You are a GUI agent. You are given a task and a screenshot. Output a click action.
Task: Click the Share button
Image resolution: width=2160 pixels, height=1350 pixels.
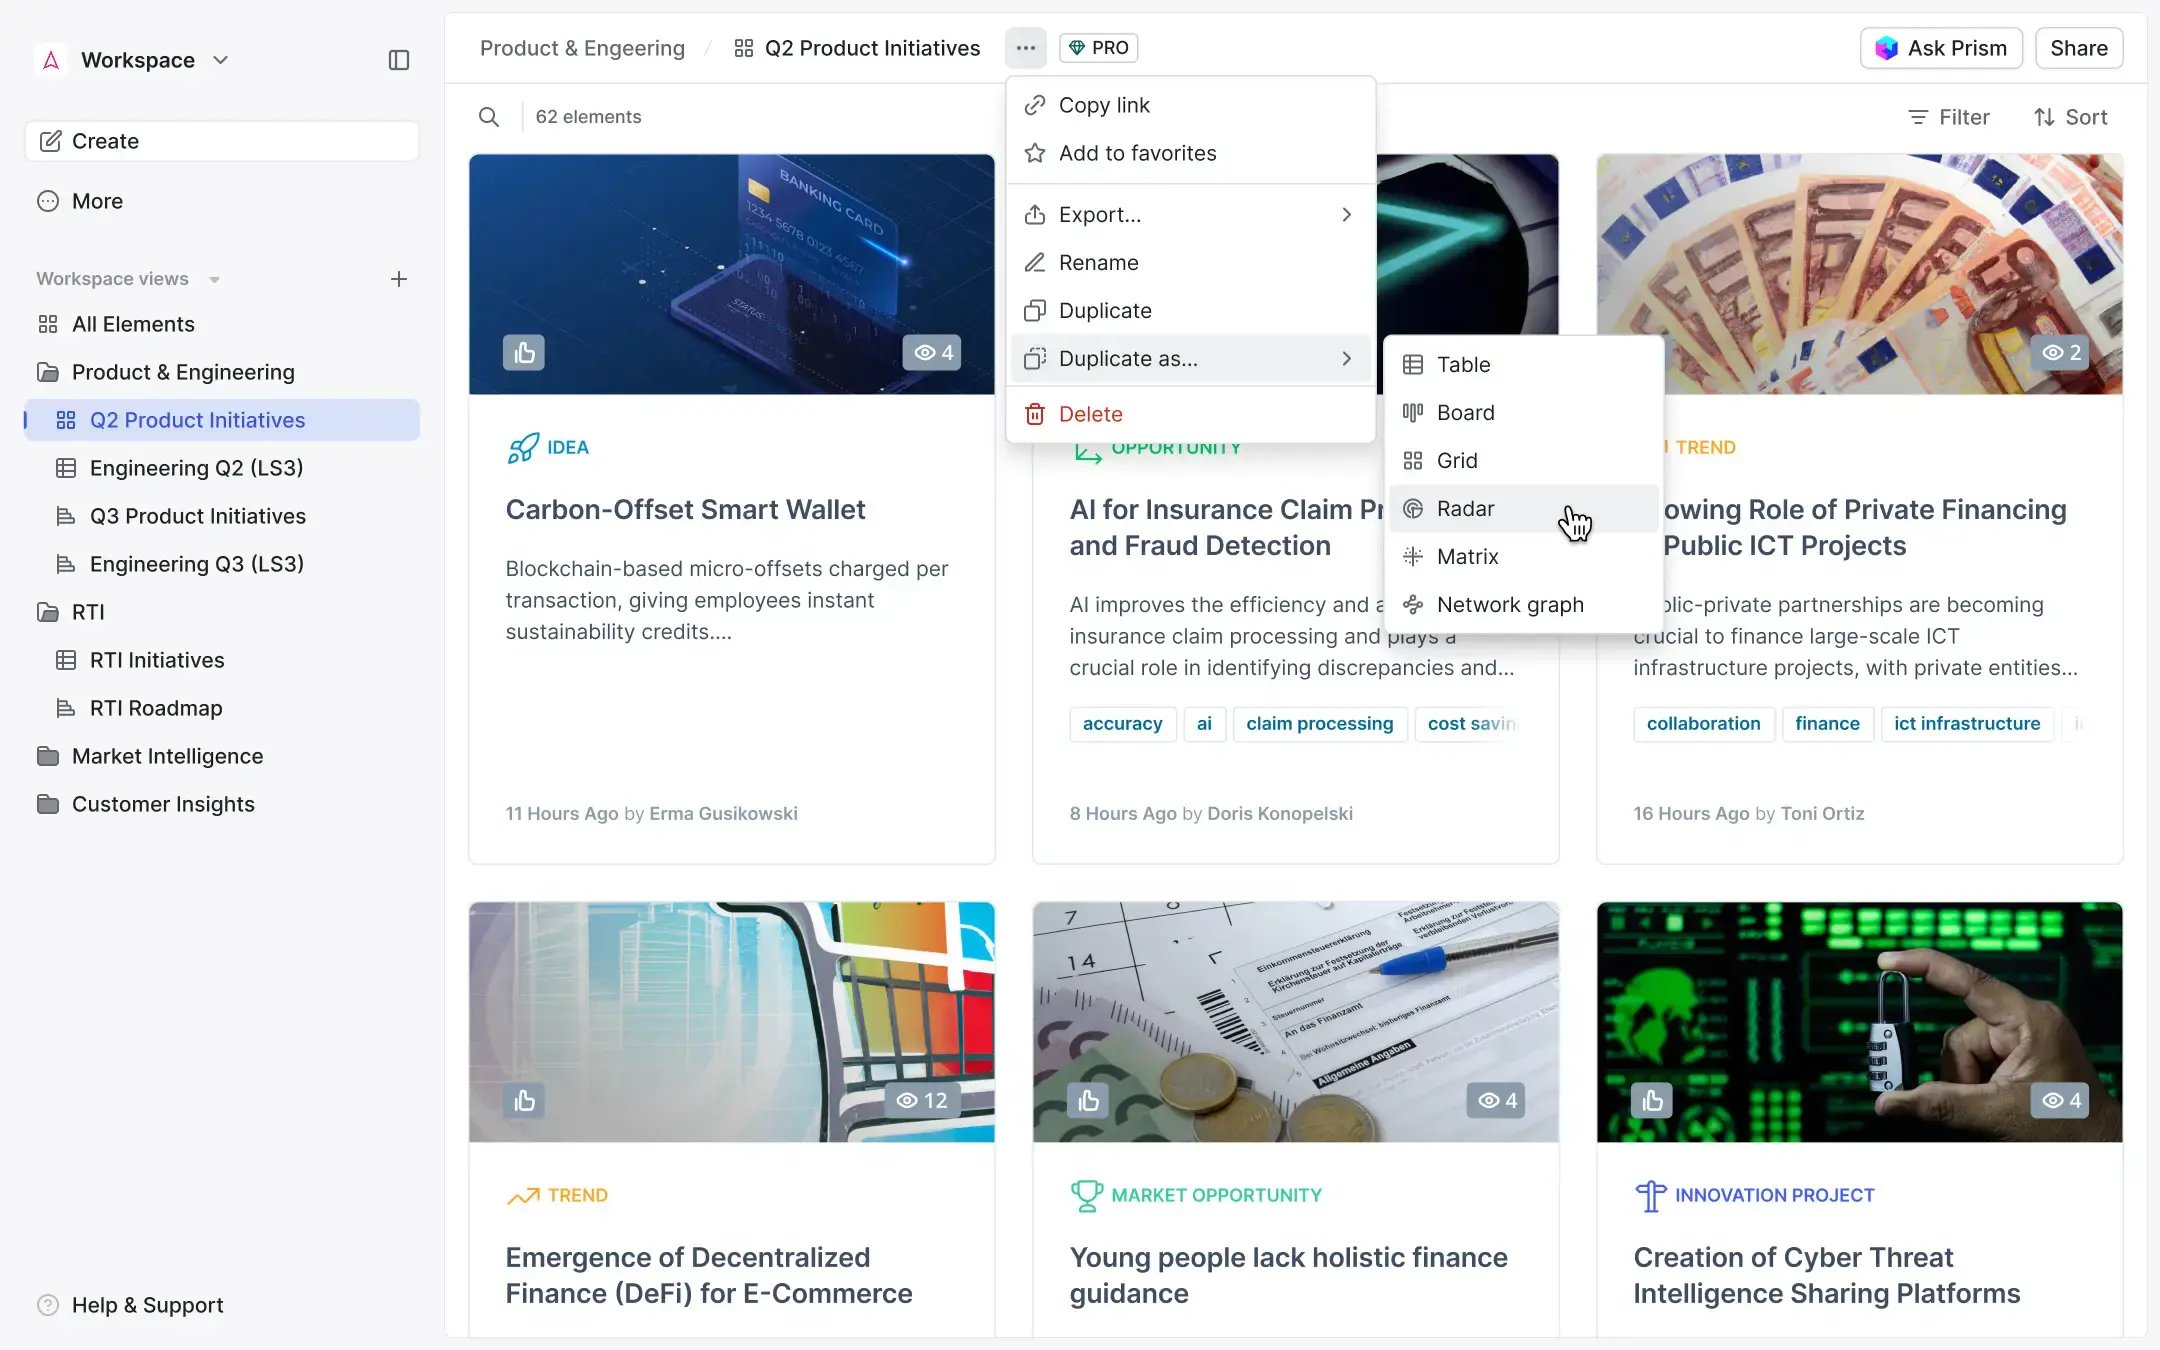click(x=2077, y=47)
